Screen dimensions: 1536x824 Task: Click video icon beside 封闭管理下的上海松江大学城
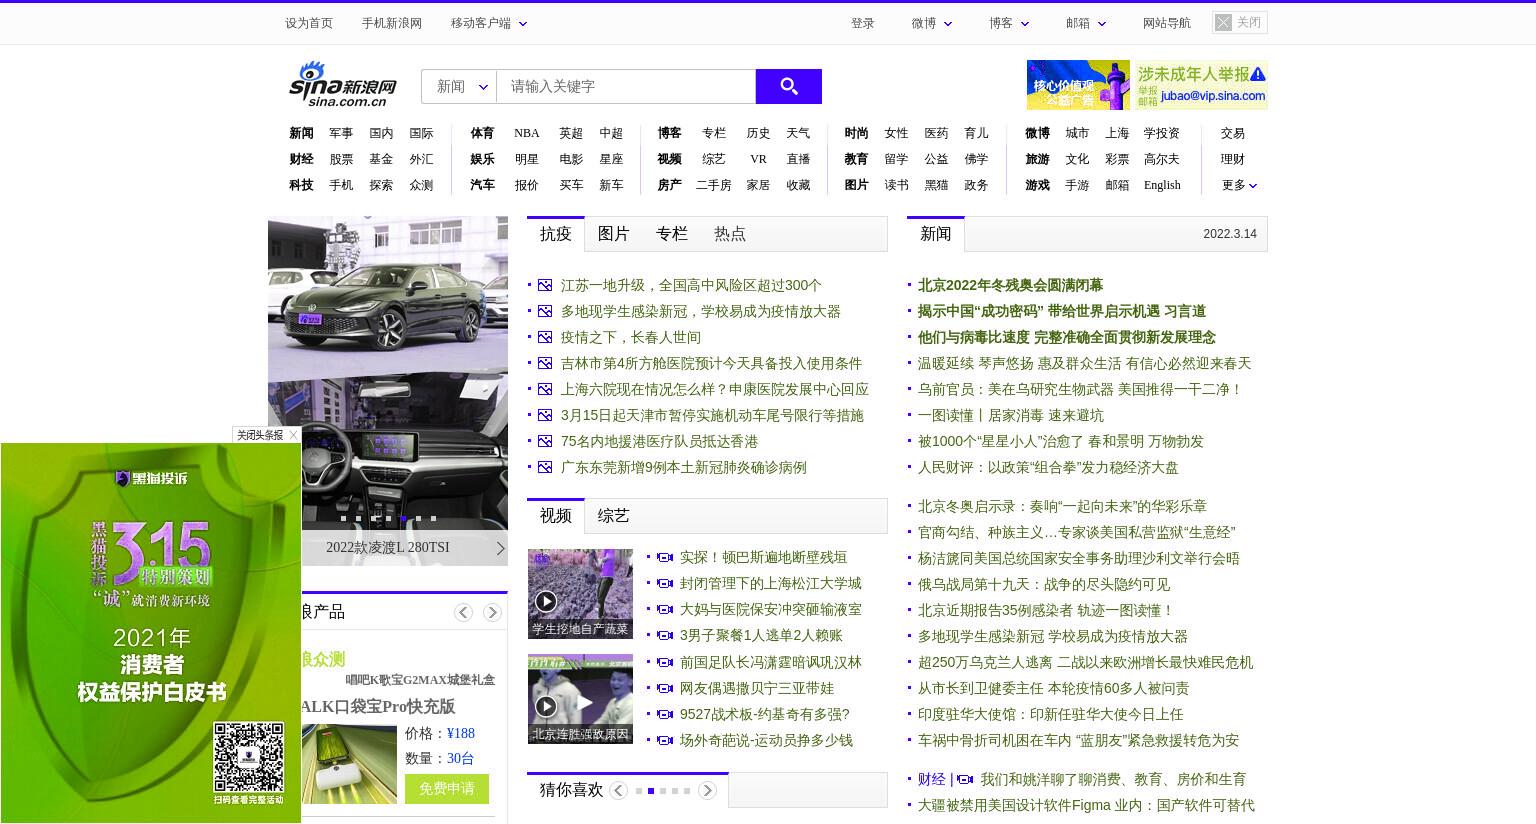(664, 584)
